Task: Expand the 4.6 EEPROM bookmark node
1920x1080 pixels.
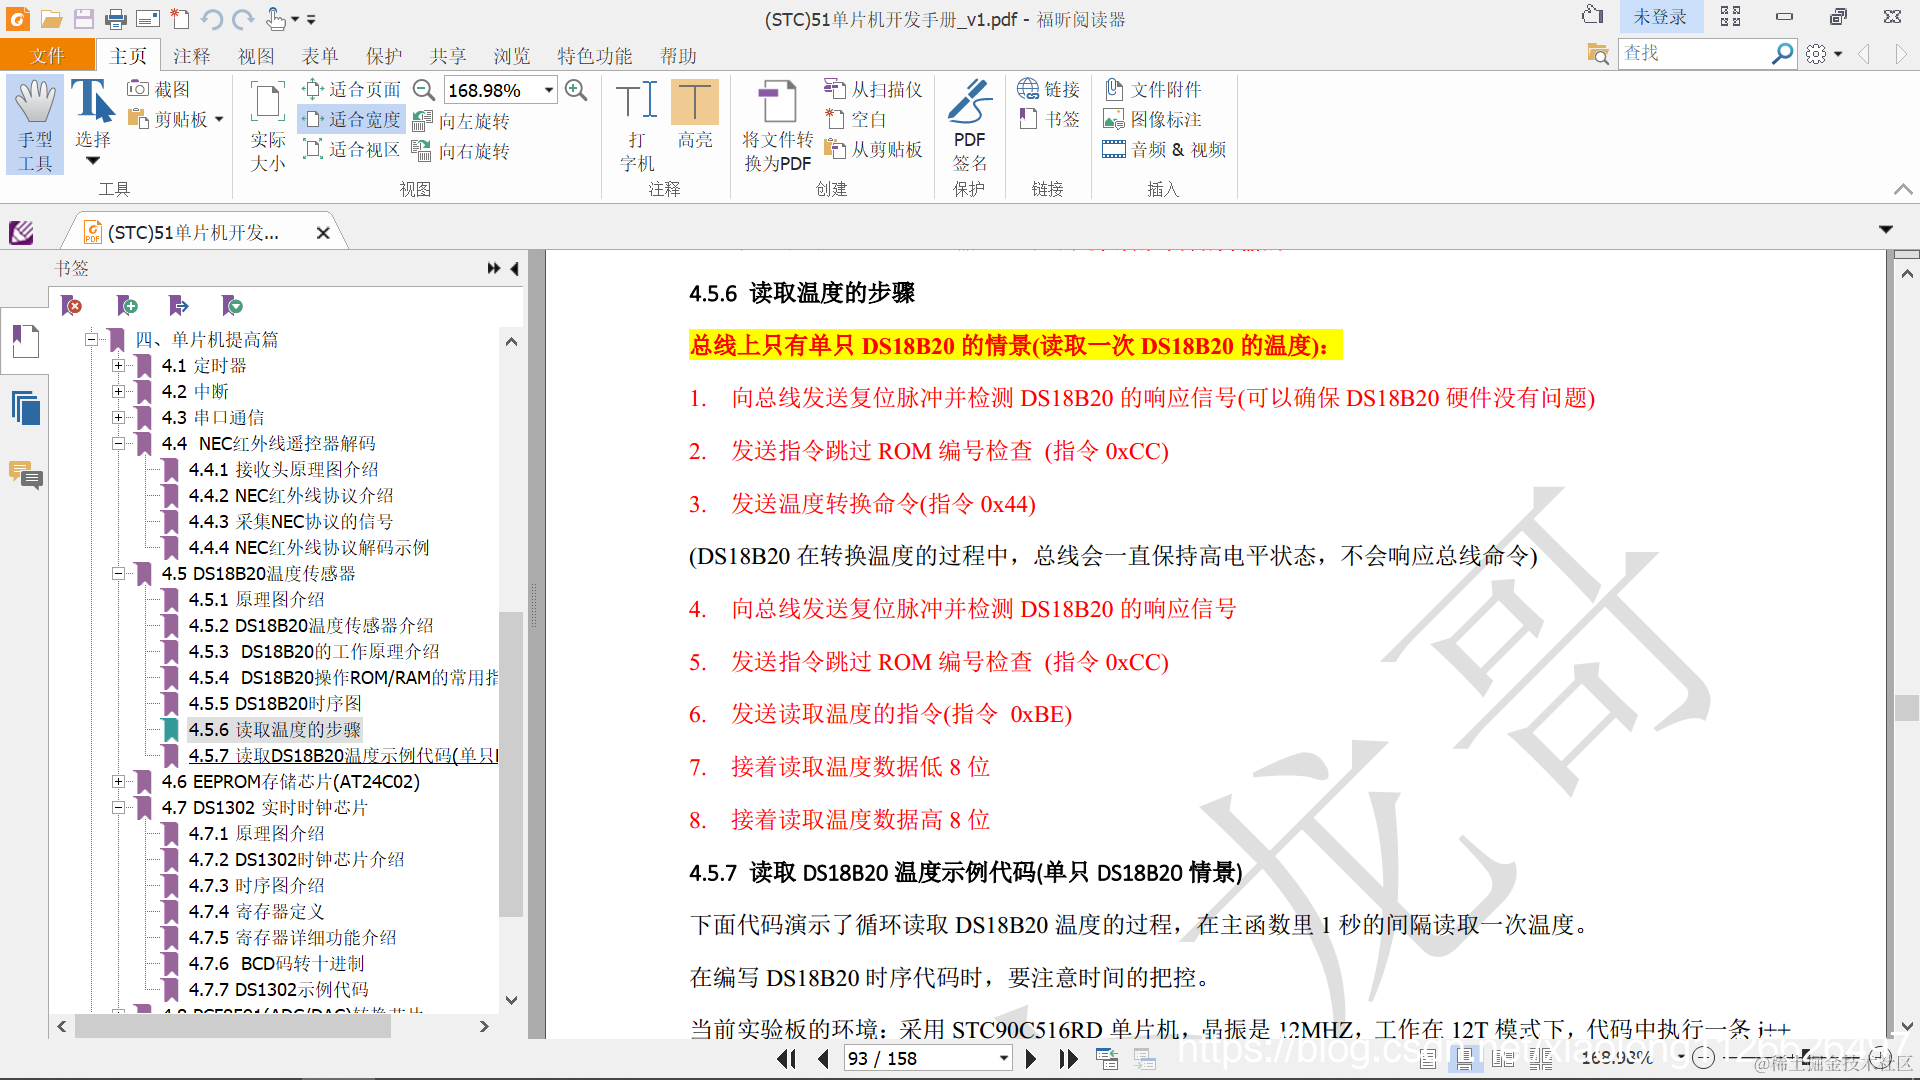Action: [x=118, y=781]
